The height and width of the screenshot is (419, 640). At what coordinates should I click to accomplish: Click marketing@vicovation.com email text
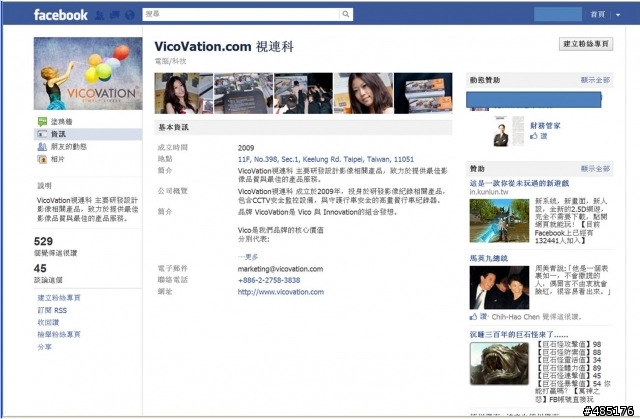pyautogui.click(x=280, y=269)
